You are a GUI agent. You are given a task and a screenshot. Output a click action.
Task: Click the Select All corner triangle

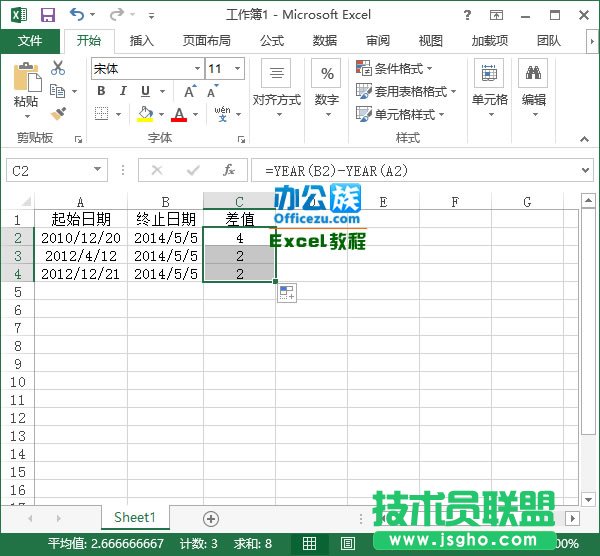click(25, 201)
